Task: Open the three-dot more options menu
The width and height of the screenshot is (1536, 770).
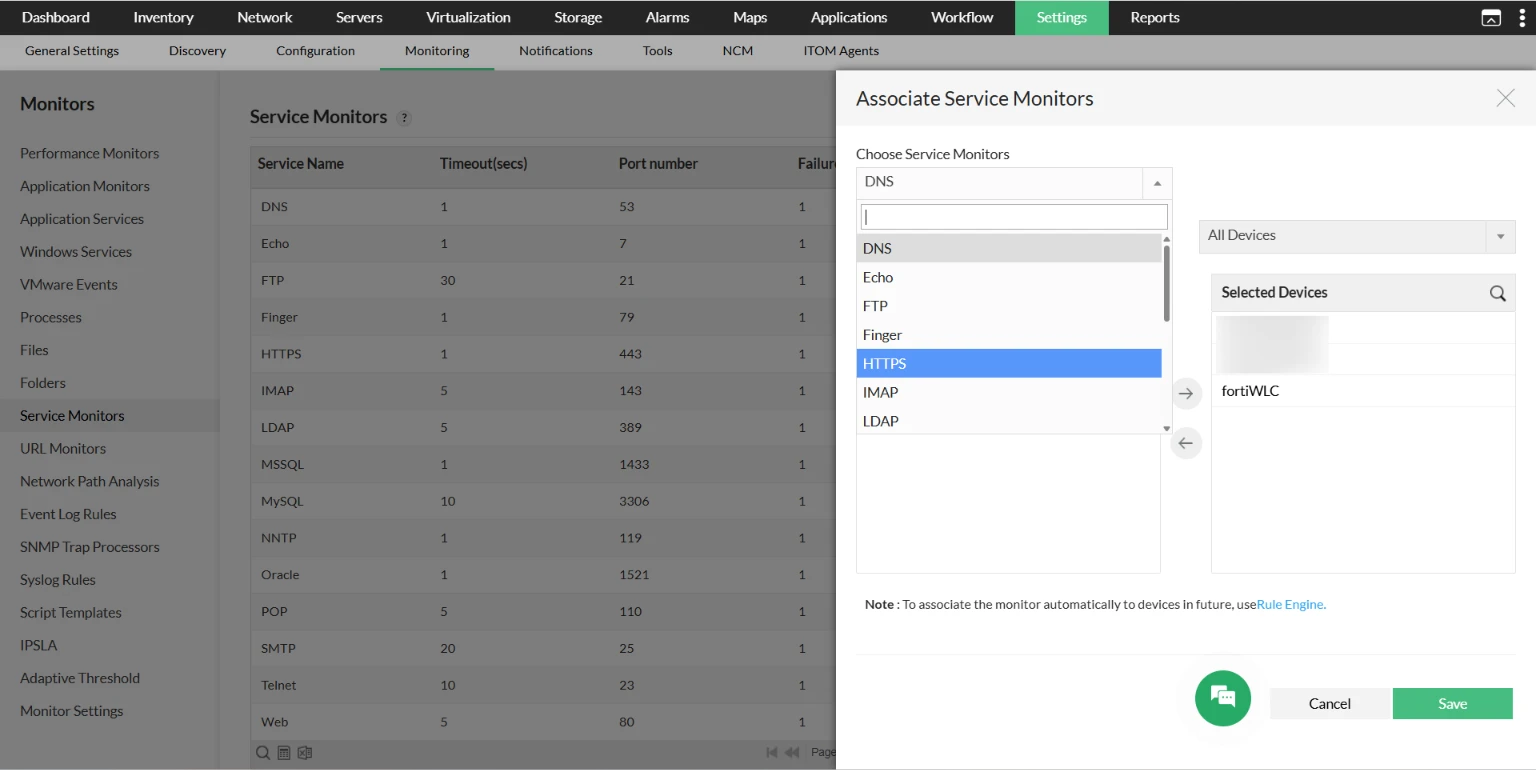Action: point(1522,18)
